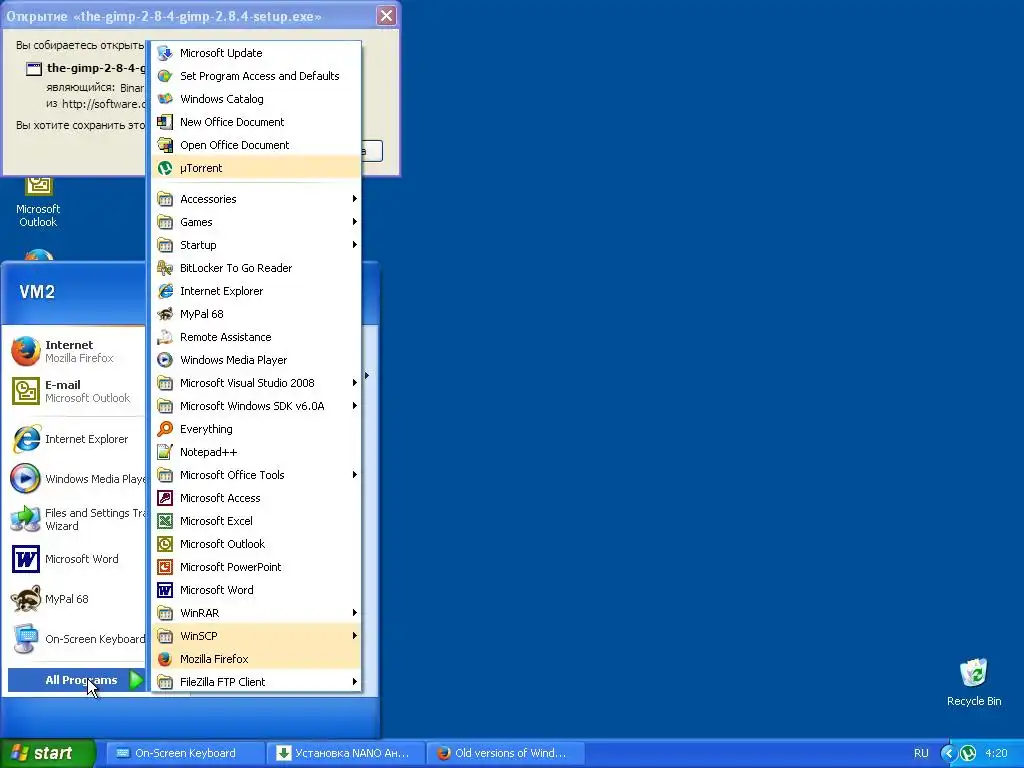Expand Microsoft Visual Studio 2008 submenu arrow
The height and width of the screenshot is (768, 1024).
[355, 383]
